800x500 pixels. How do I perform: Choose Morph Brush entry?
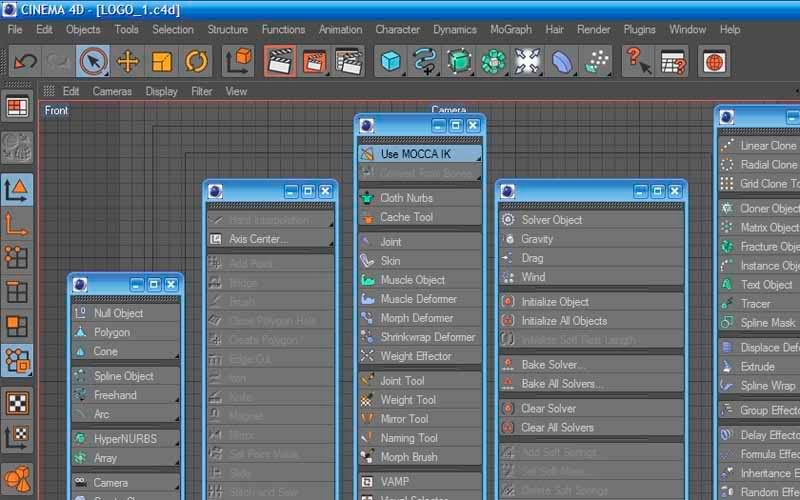coord(419,457)
